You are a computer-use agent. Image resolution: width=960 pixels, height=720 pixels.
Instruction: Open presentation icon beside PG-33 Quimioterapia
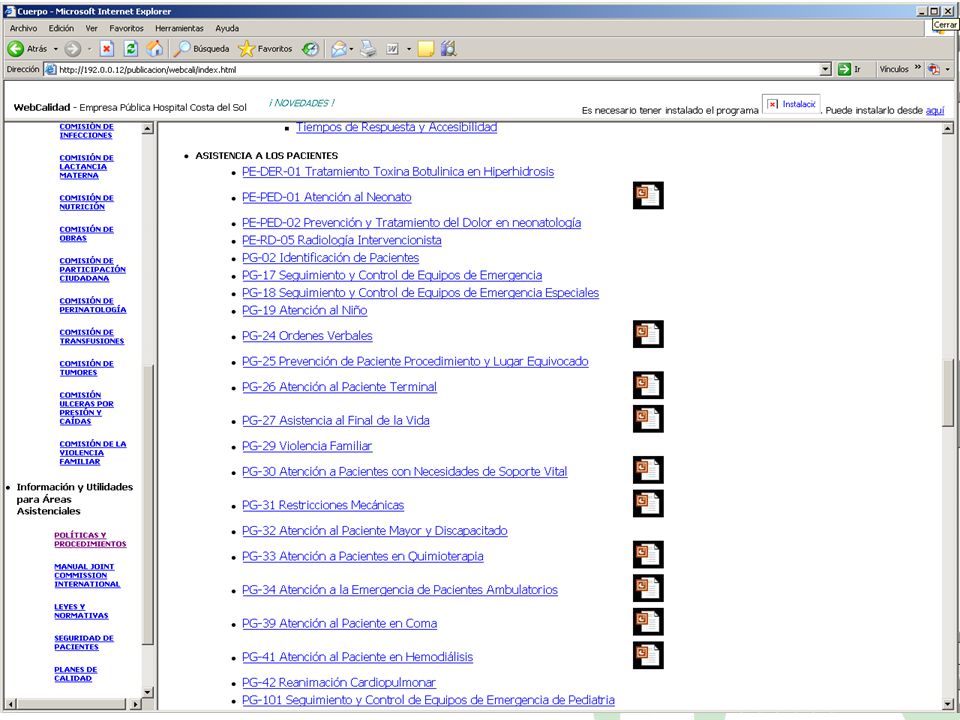click(x=648, y=555)
